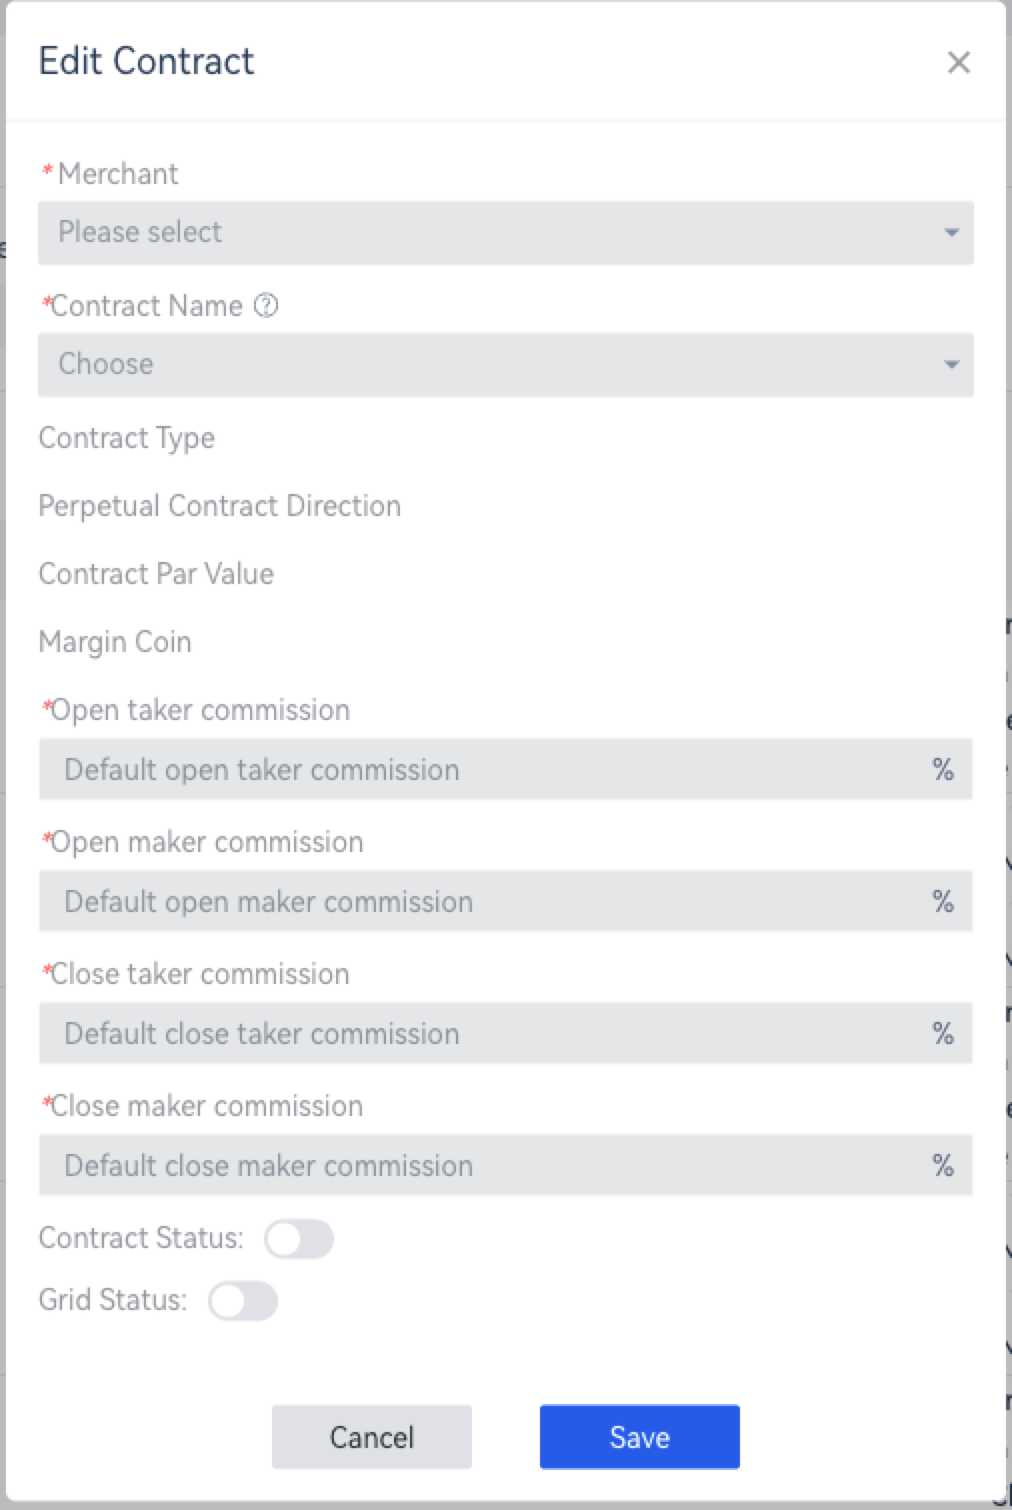Select the Default open maker commission field
The width and height of the screenshot is (1012, 1510).
tap(506, 901)
